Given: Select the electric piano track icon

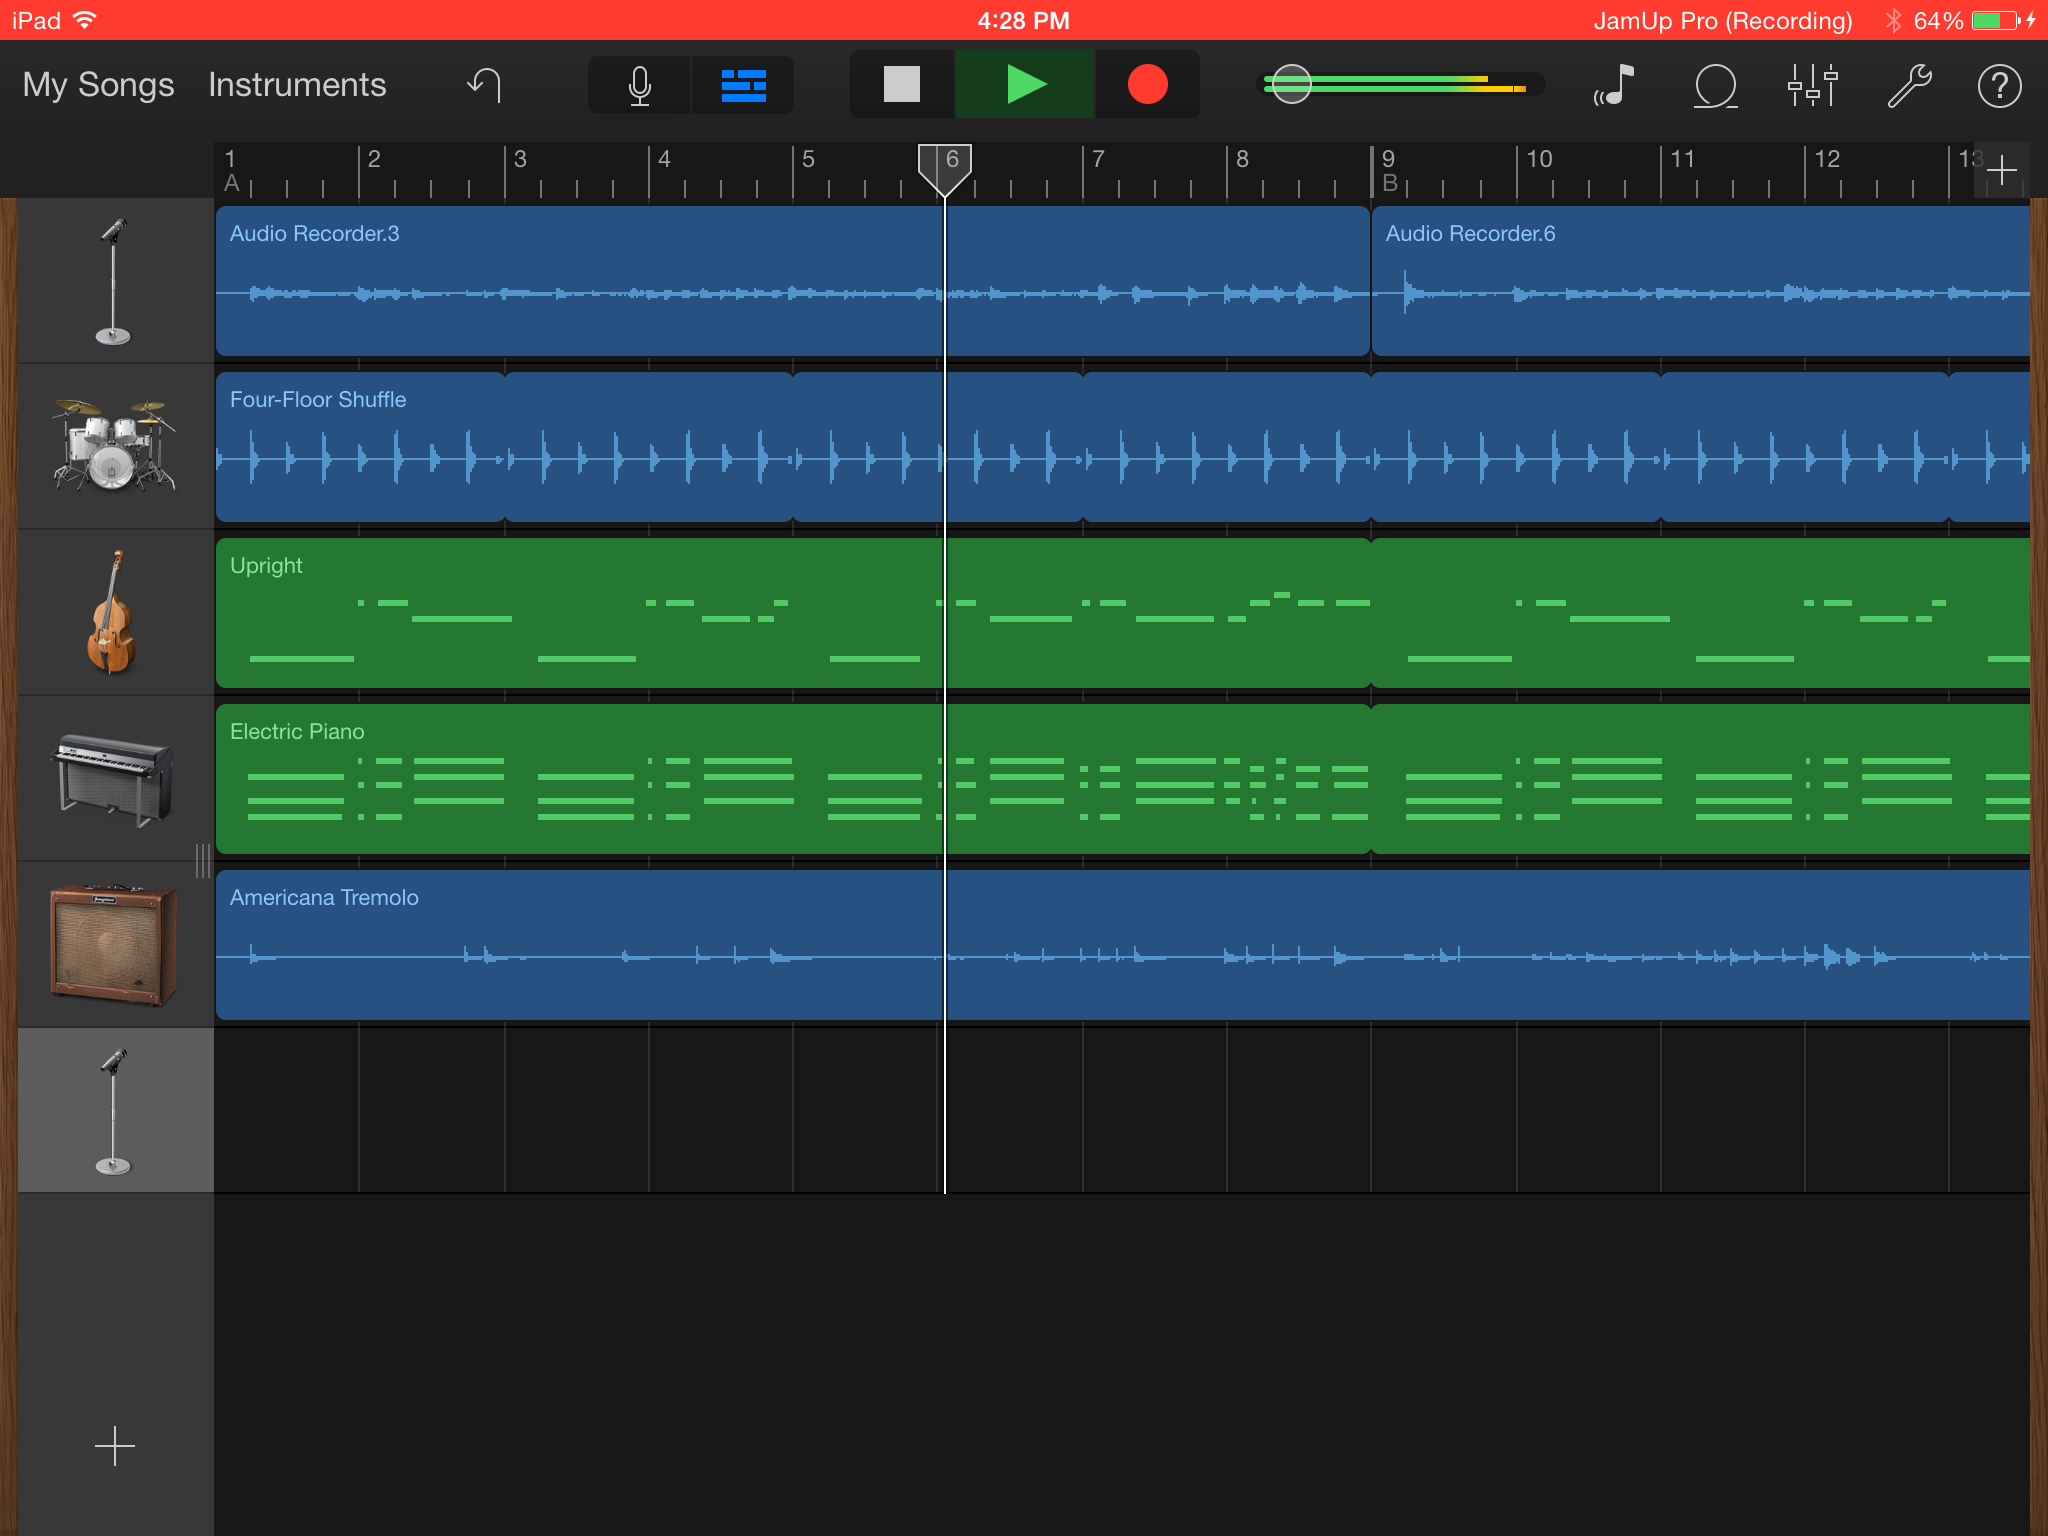Looking at the screenshot, I should pos(112,779).
